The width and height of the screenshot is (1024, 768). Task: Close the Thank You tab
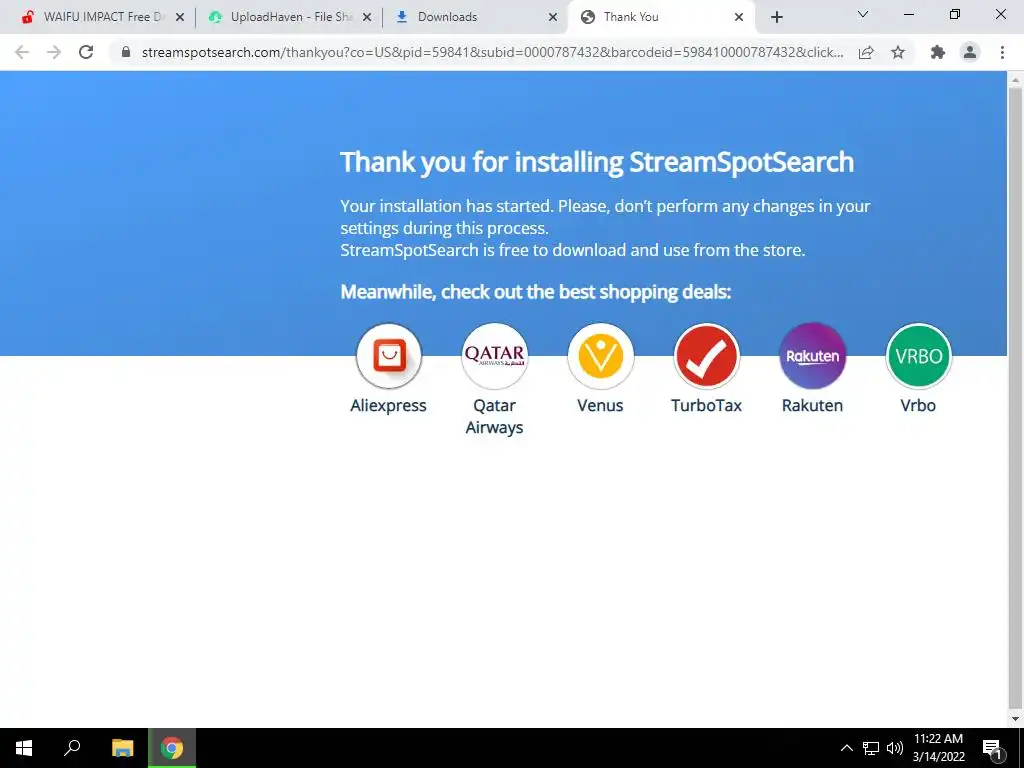[739, 17]
